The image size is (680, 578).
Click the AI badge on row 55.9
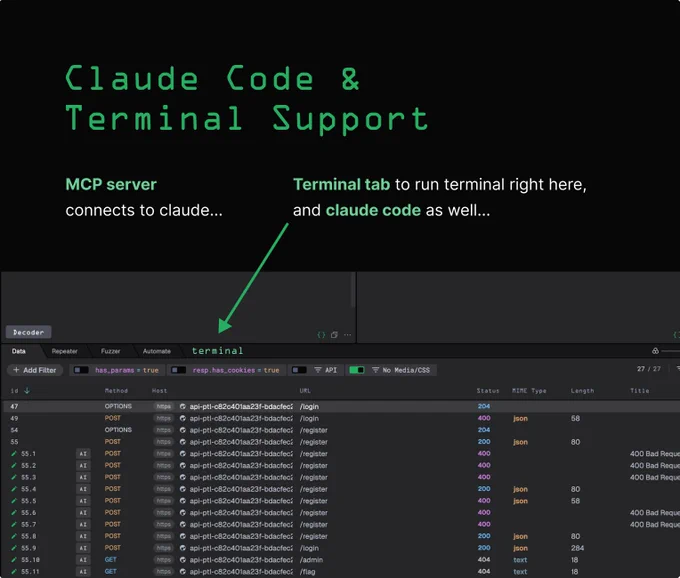tap(83, 548)
